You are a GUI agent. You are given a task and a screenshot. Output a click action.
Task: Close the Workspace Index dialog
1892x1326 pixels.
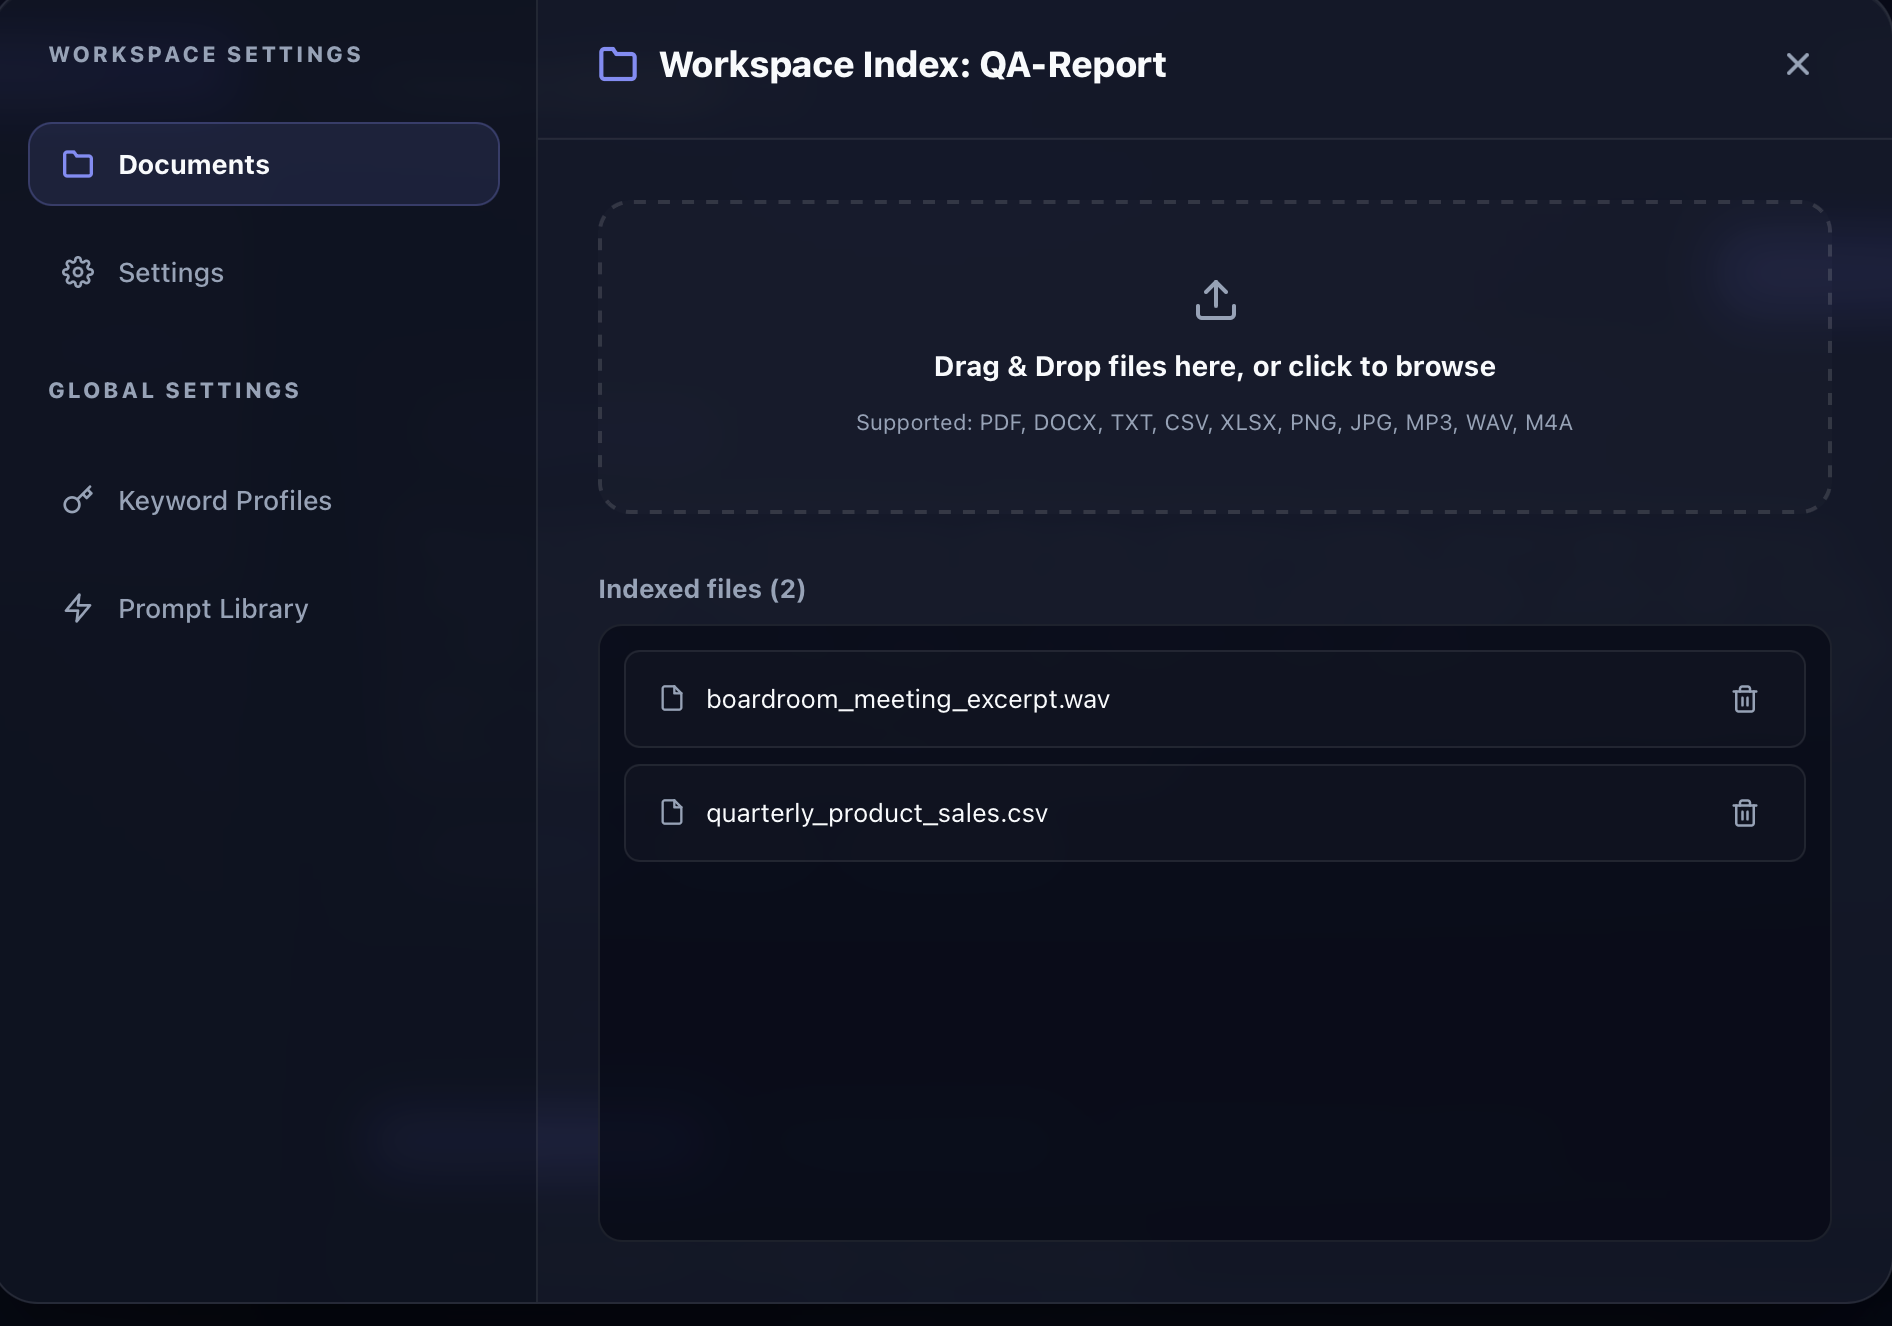tap(1797, 64)
